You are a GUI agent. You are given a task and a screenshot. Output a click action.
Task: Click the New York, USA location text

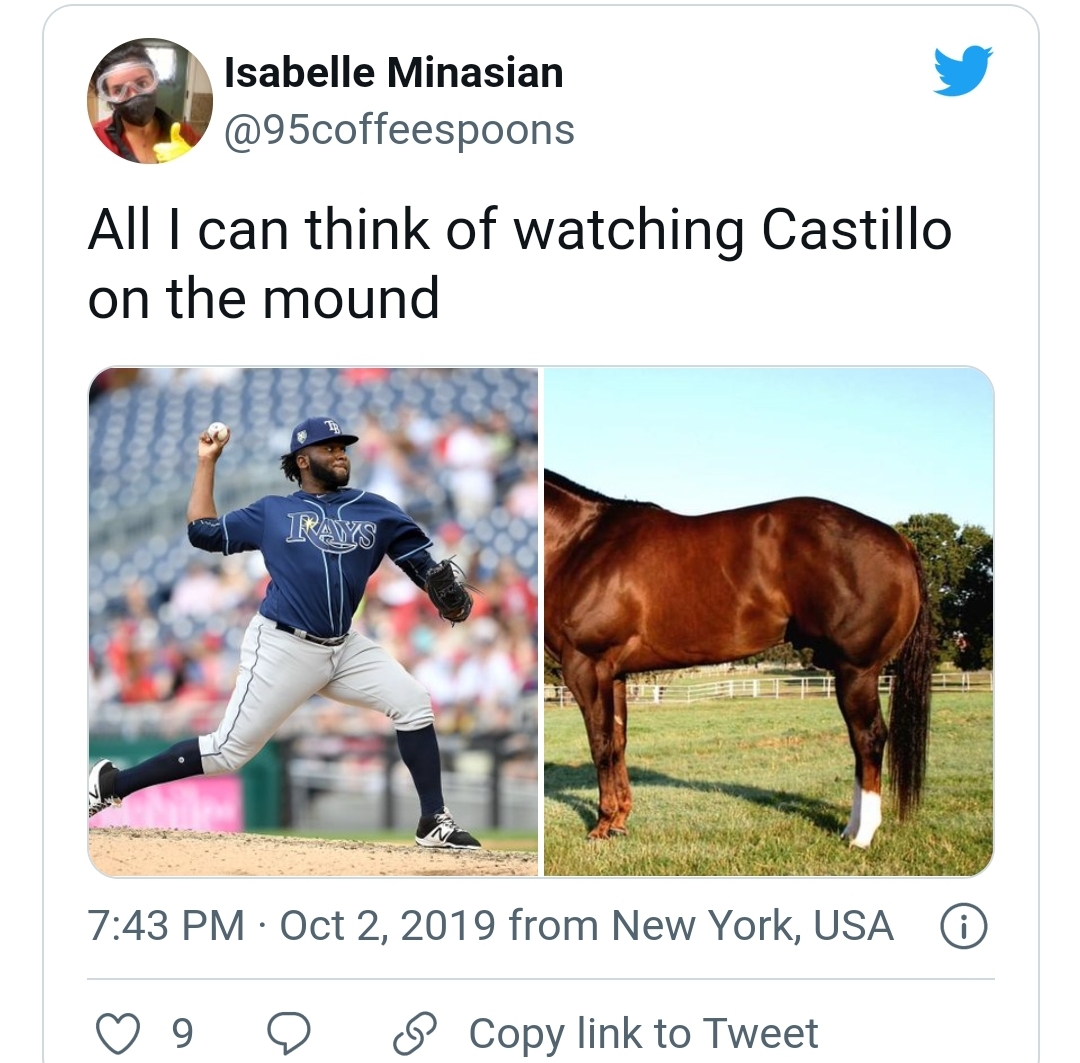[x=752, y=925]
